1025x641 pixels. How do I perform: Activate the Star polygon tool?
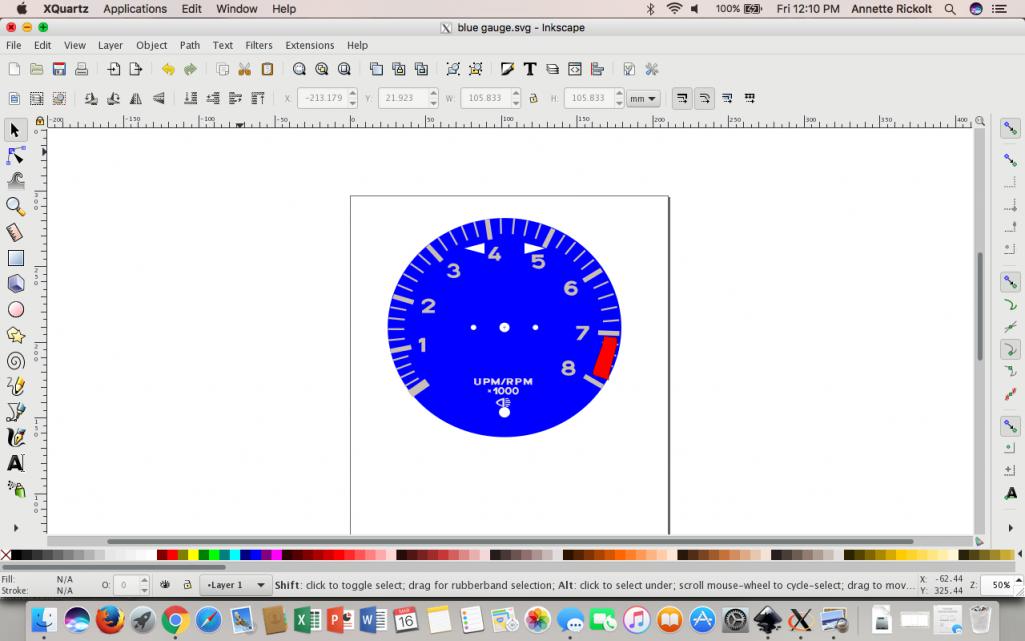(16, 335)
